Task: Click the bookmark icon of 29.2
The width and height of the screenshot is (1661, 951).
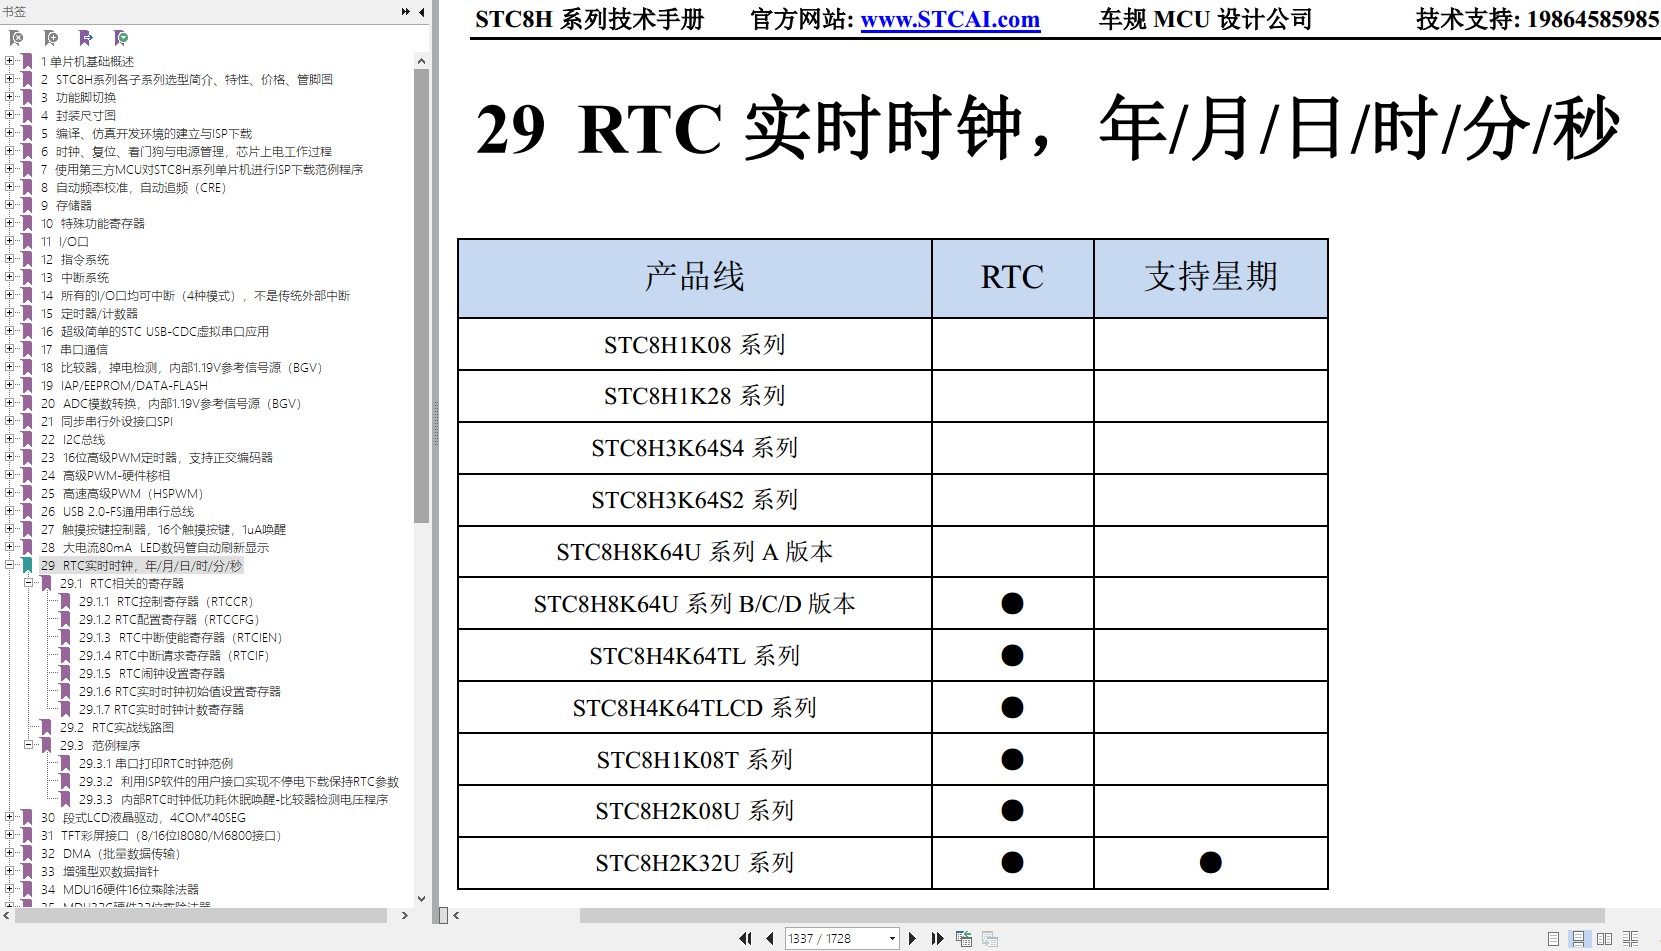Action: coord(46,728)
